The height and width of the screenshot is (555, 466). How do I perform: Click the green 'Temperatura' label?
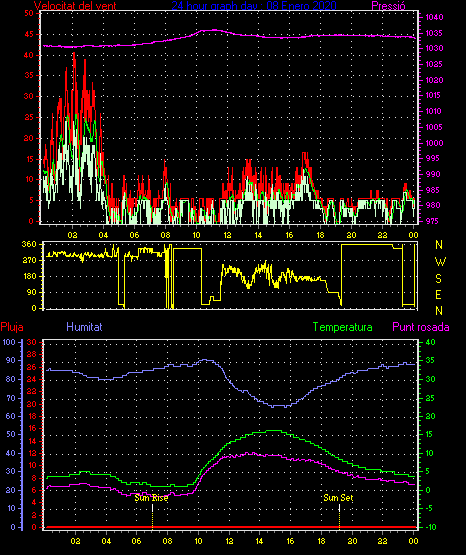343,327
